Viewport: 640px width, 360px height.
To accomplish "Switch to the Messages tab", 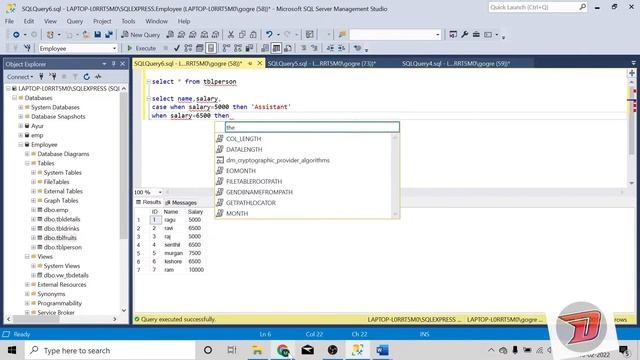I will [x=181, y=203].
